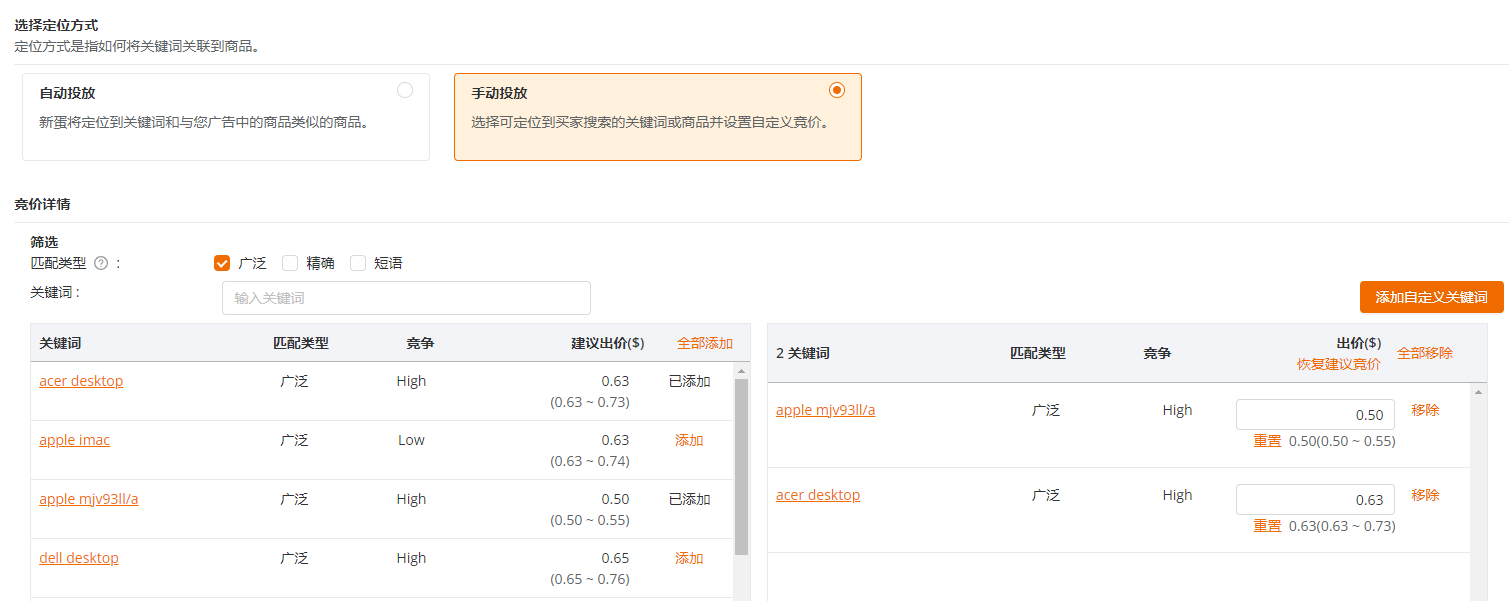Remove acer desktop from added keywords

click(x=1425, y=495)
